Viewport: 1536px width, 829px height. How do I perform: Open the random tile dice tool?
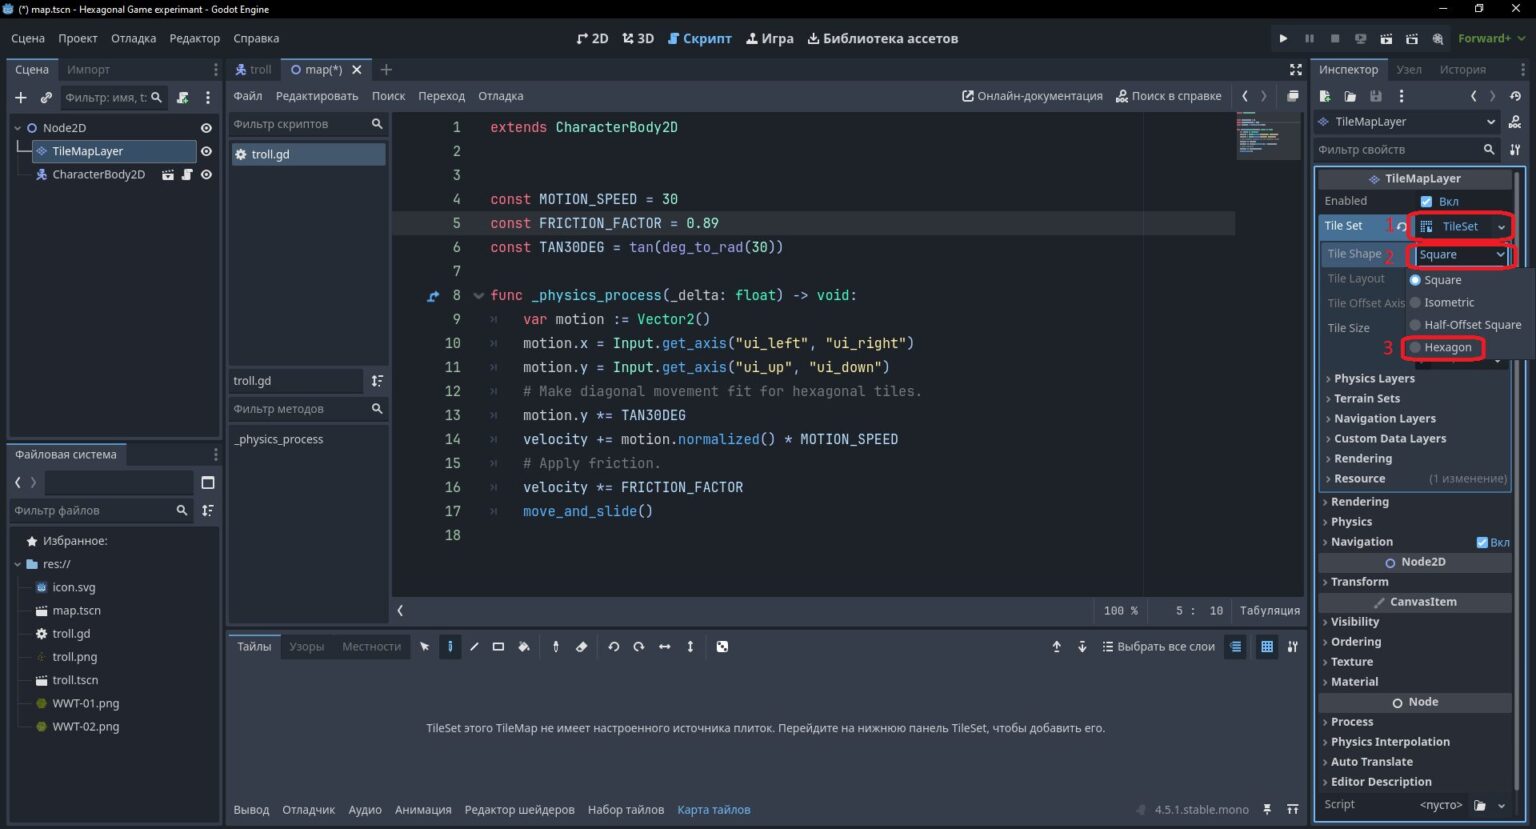point(722,647)
